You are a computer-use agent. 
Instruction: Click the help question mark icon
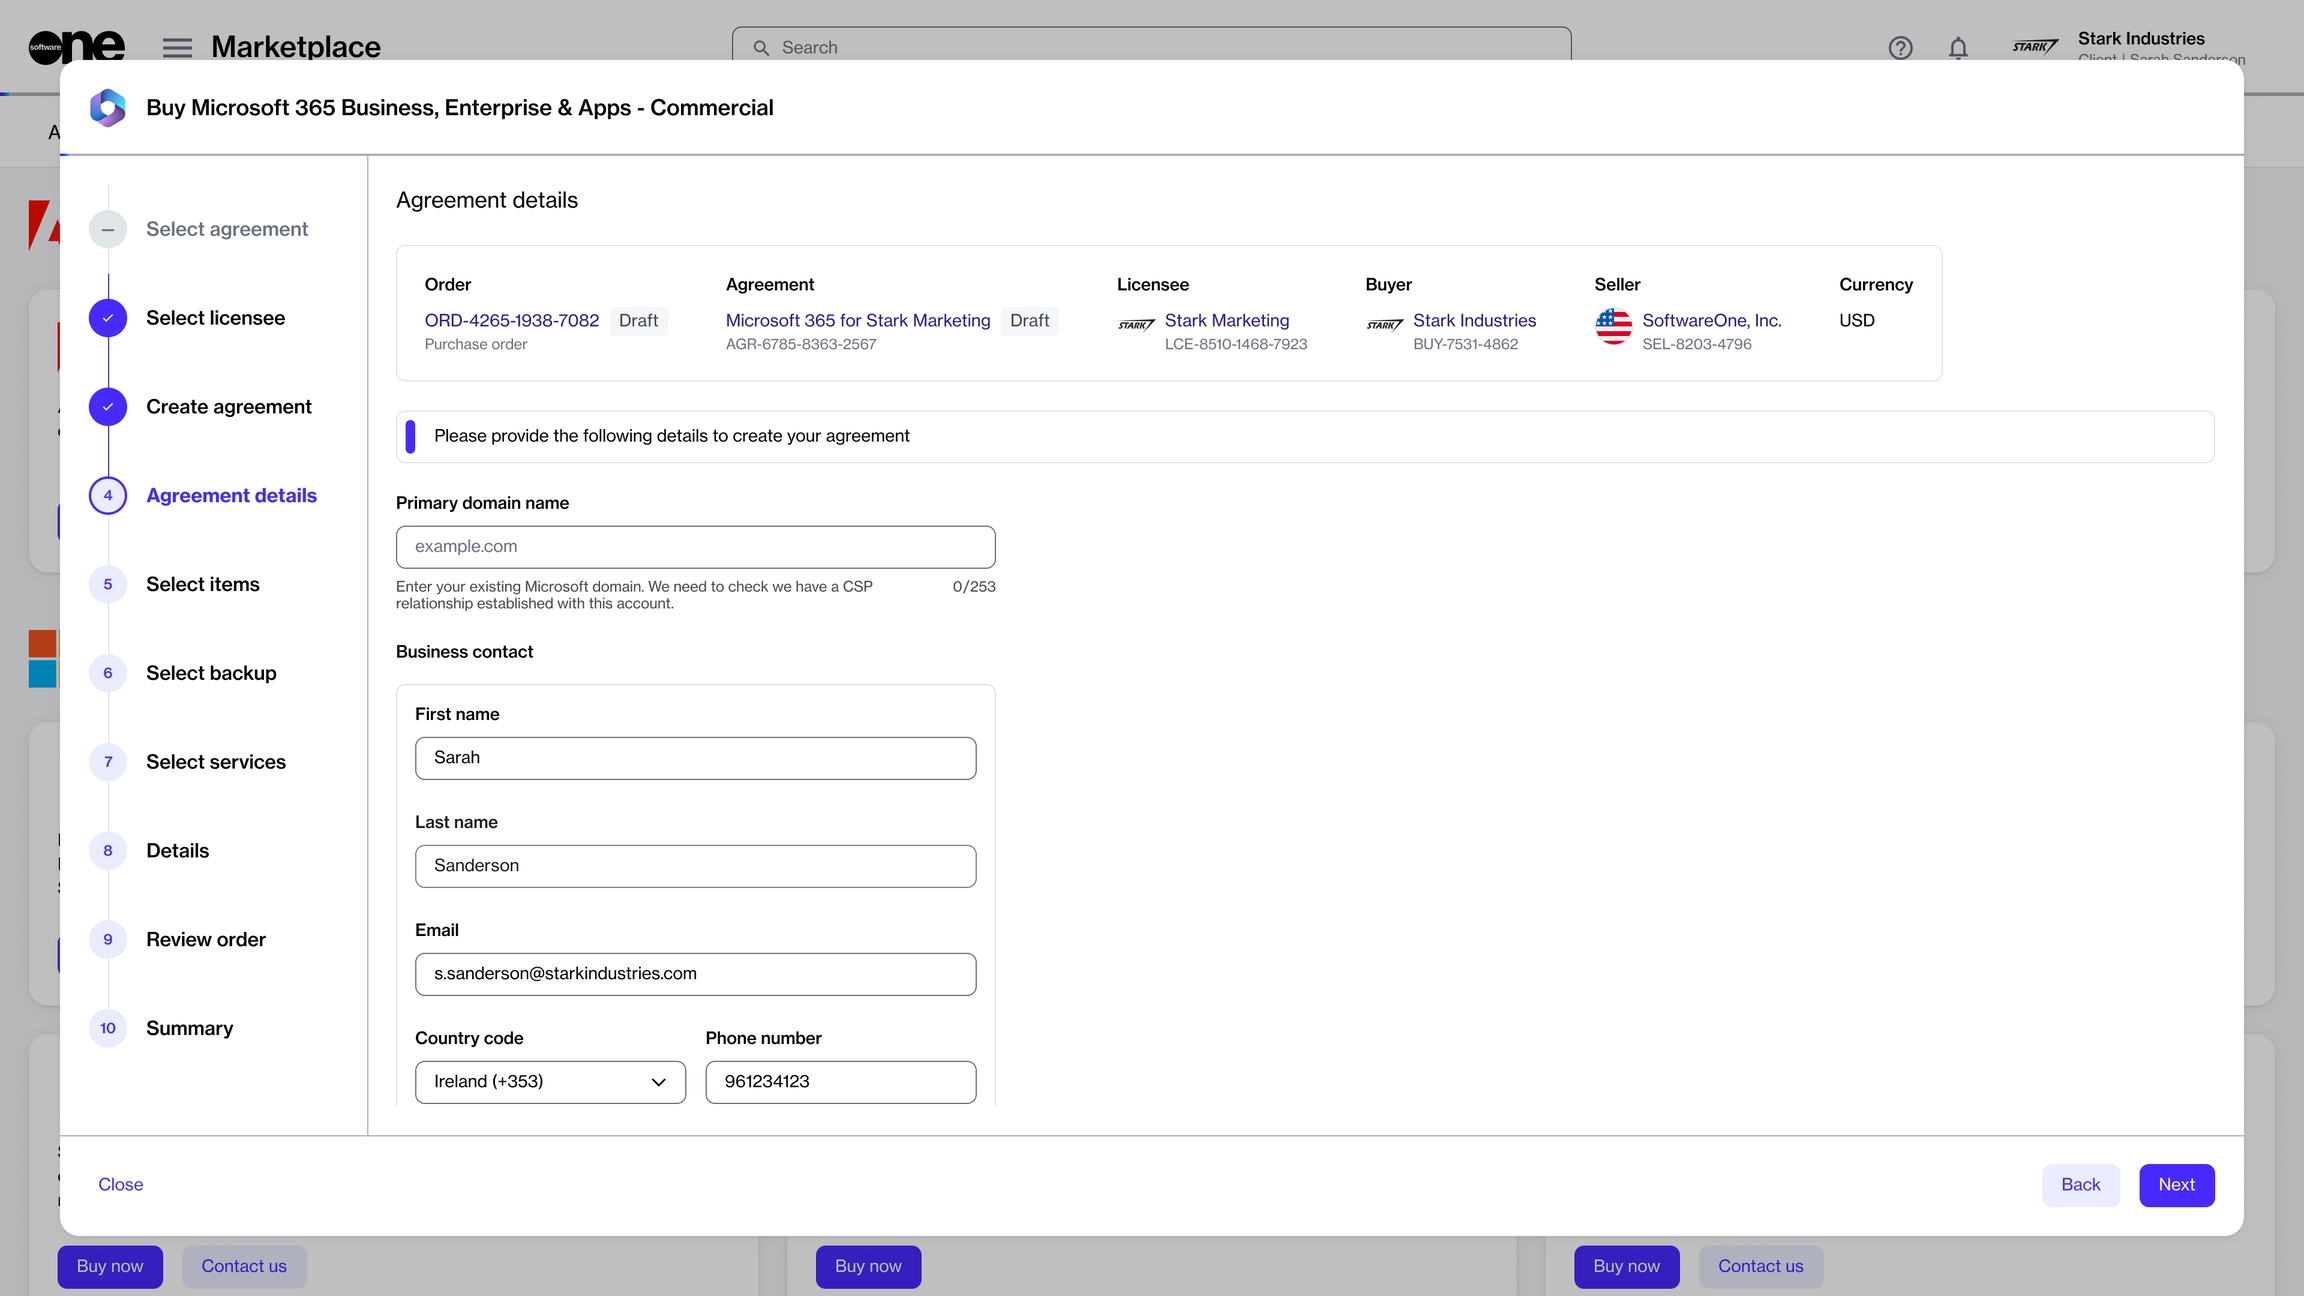pos(1900,48)
